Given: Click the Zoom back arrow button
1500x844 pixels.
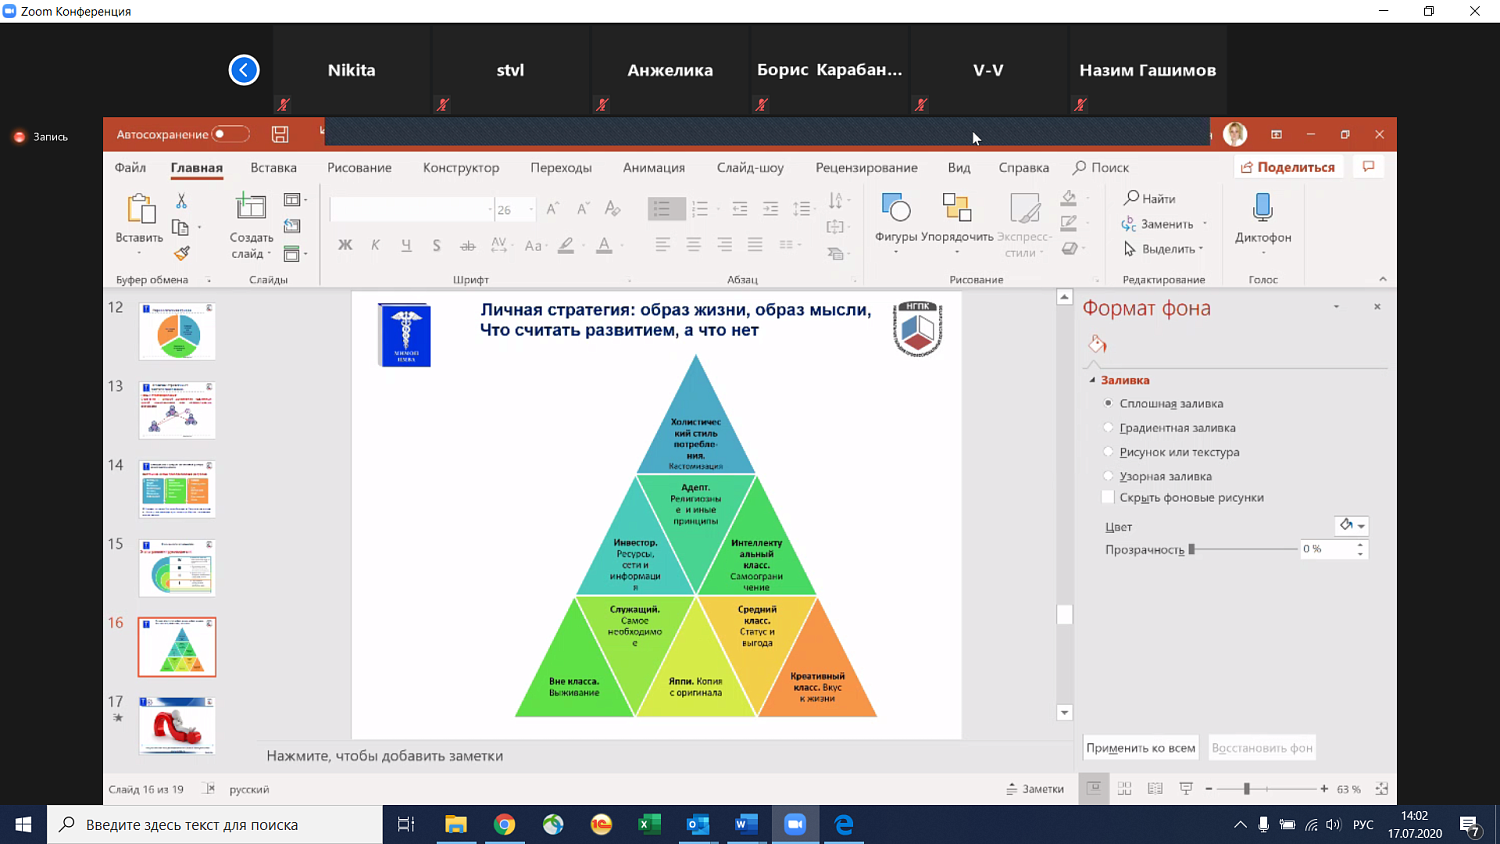Looking at the screenshot, I should coord(244,70).
